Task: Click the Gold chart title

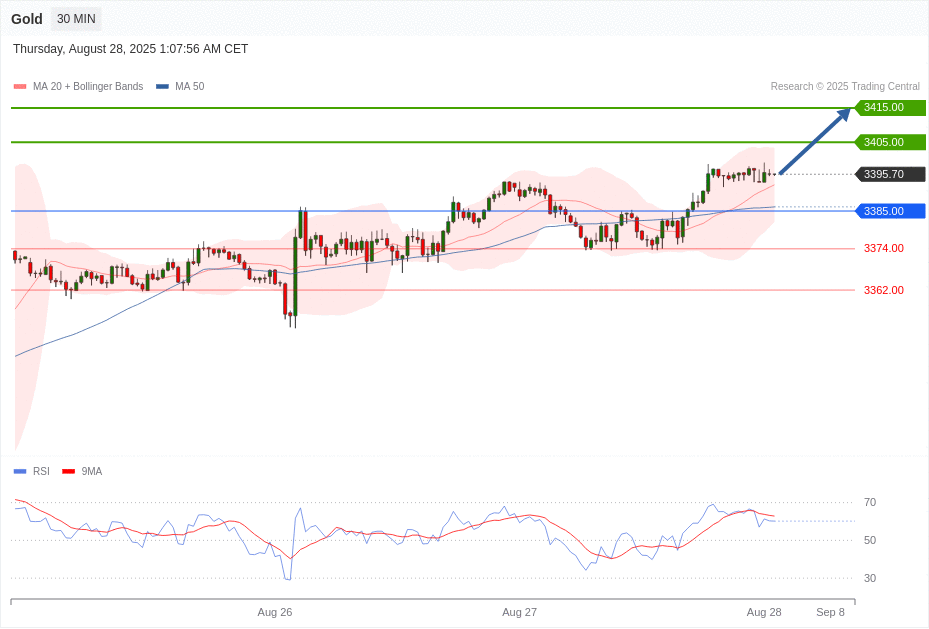Action: [27, 19]
